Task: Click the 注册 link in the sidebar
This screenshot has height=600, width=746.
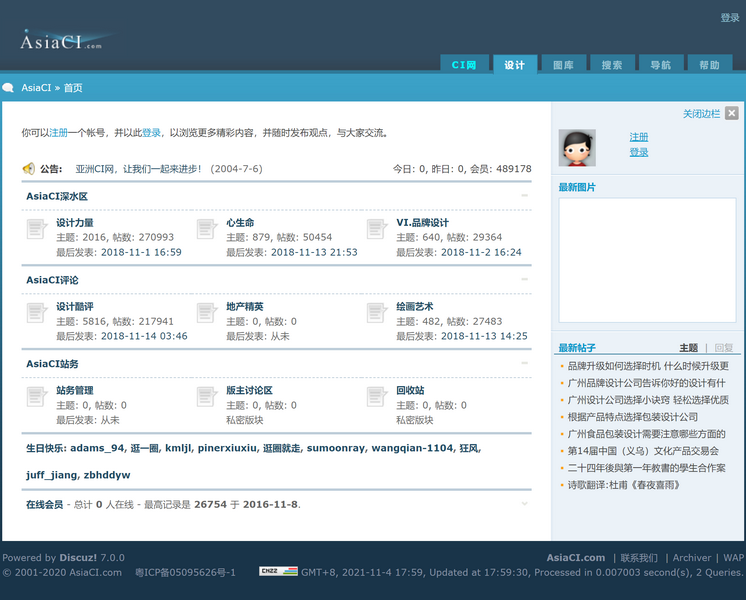Action: tap(638, 137)
